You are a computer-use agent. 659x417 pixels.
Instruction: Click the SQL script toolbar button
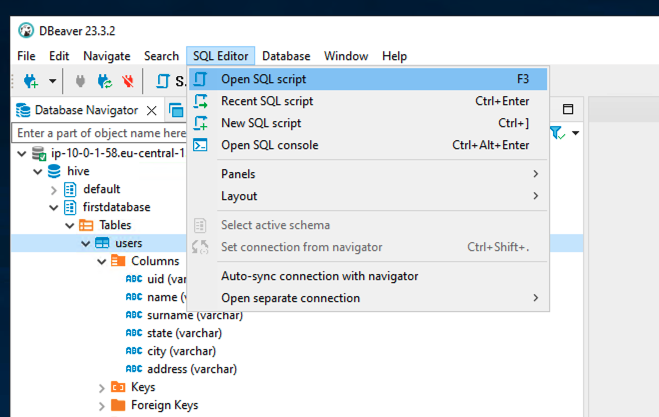click(x=171, y=81)
